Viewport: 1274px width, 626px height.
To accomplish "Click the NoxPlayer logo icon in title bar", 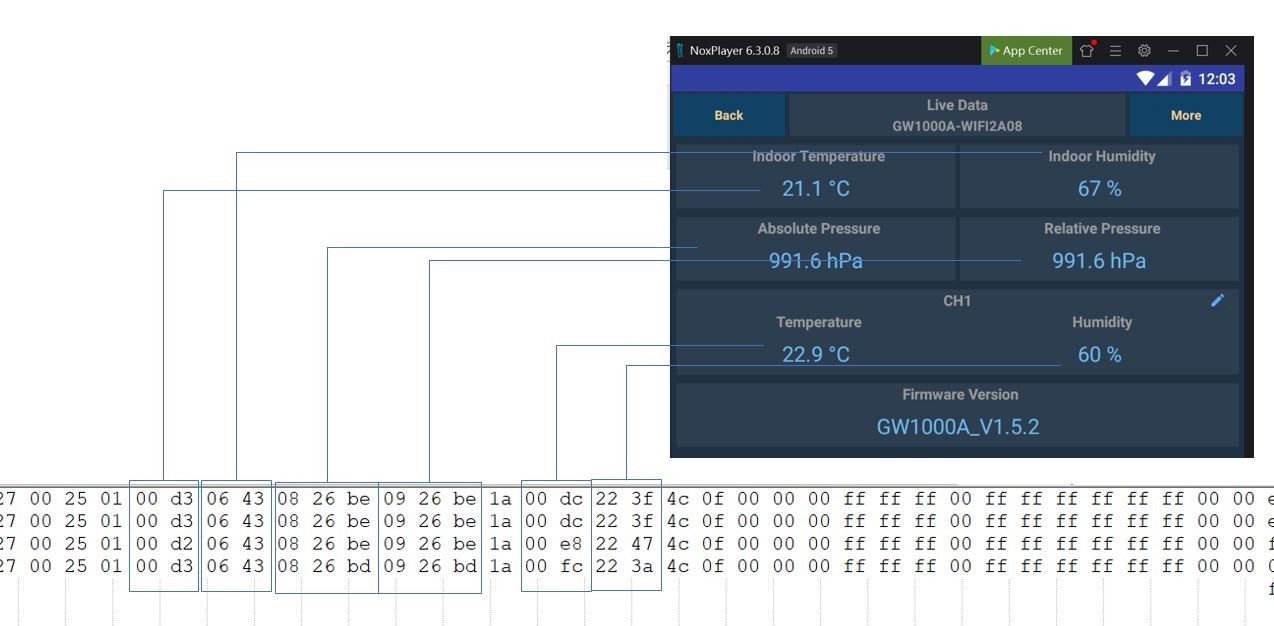I will click(679, 51).
